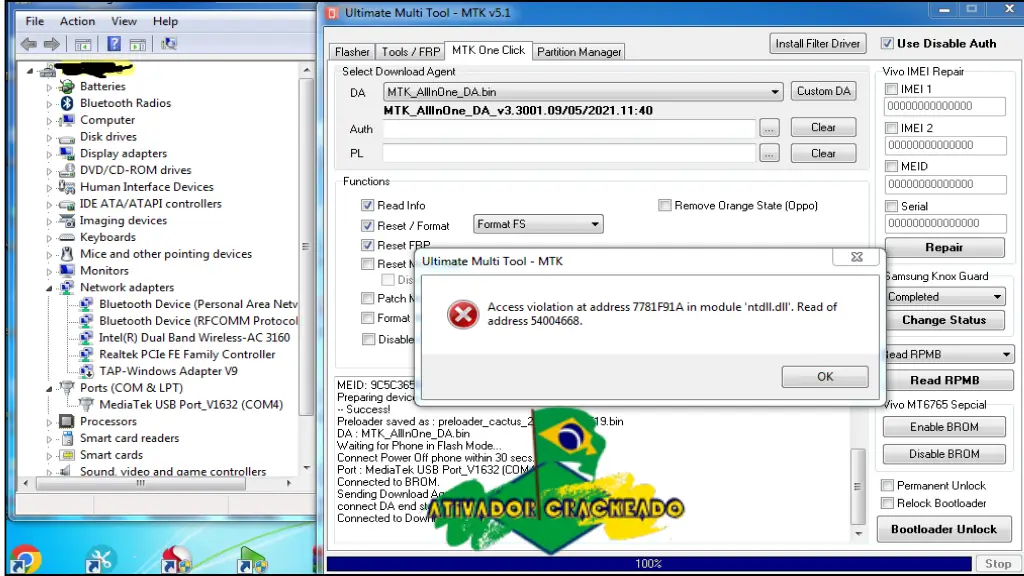Click the Custom DA button

tap(824, 91)
